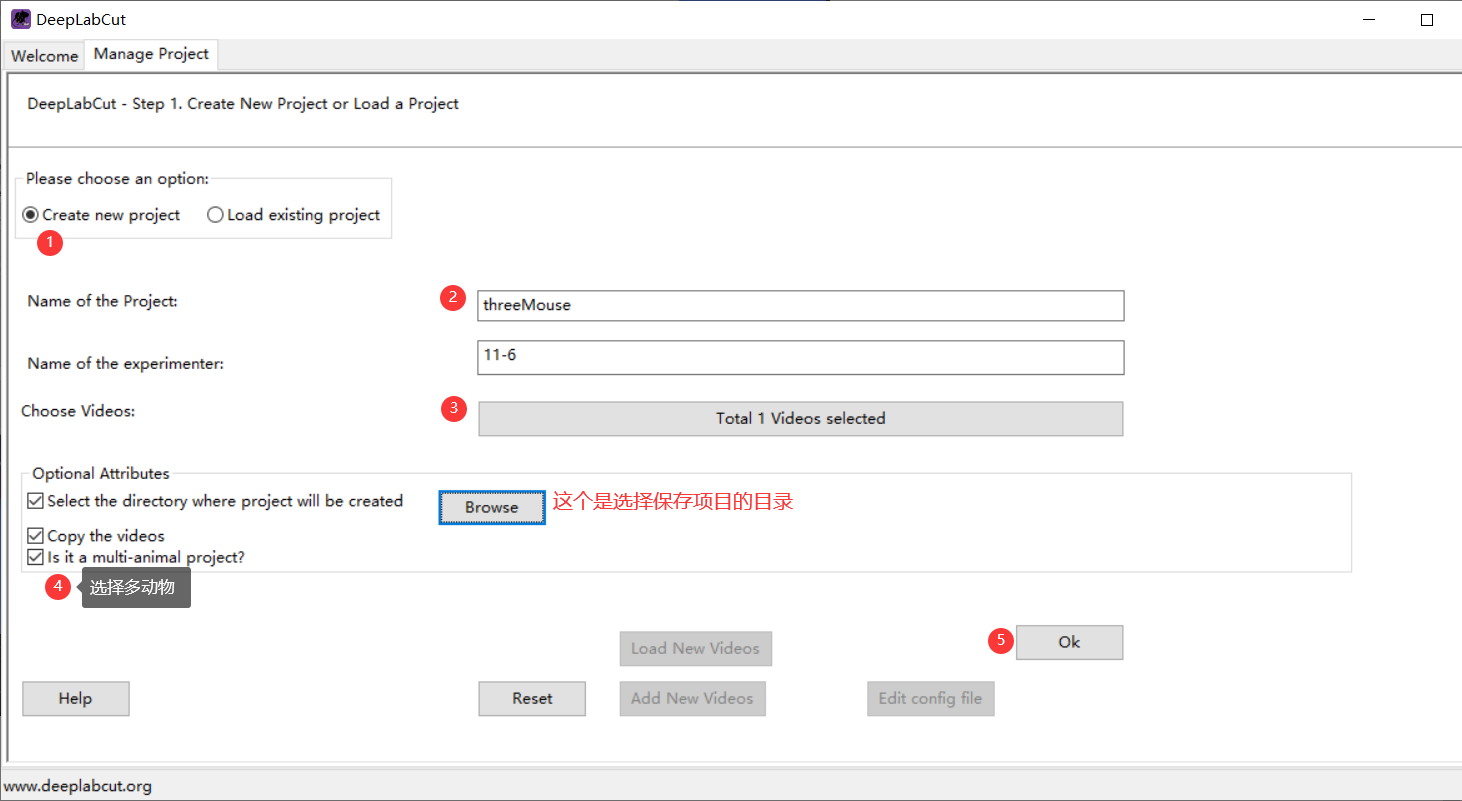Click the Optional Attributes group label
This screenshot has width=1462, height=801.
tap(101, 474)
